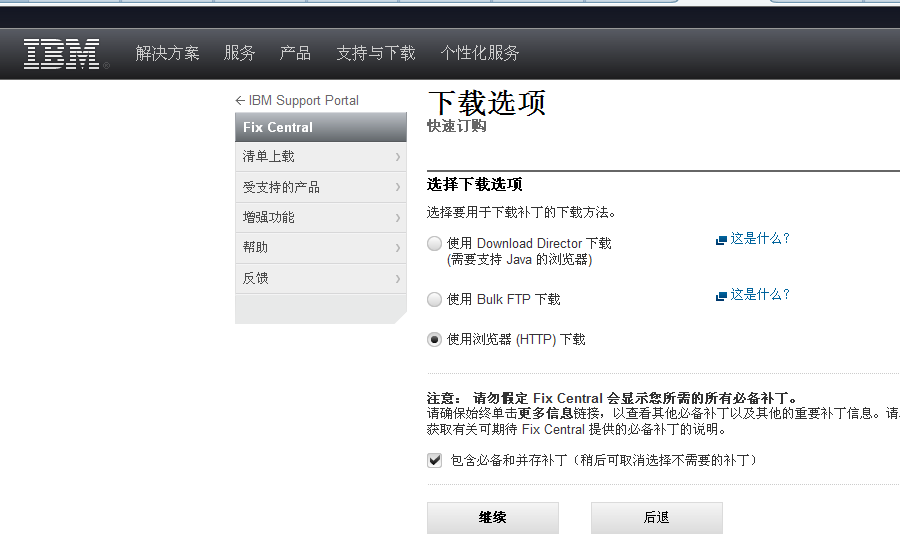Image resolution: width=900 pixels, height=556 pixels.
Task: Click popup icon next to Bulk FTP 这是什么
Action: tap(721, 296)
